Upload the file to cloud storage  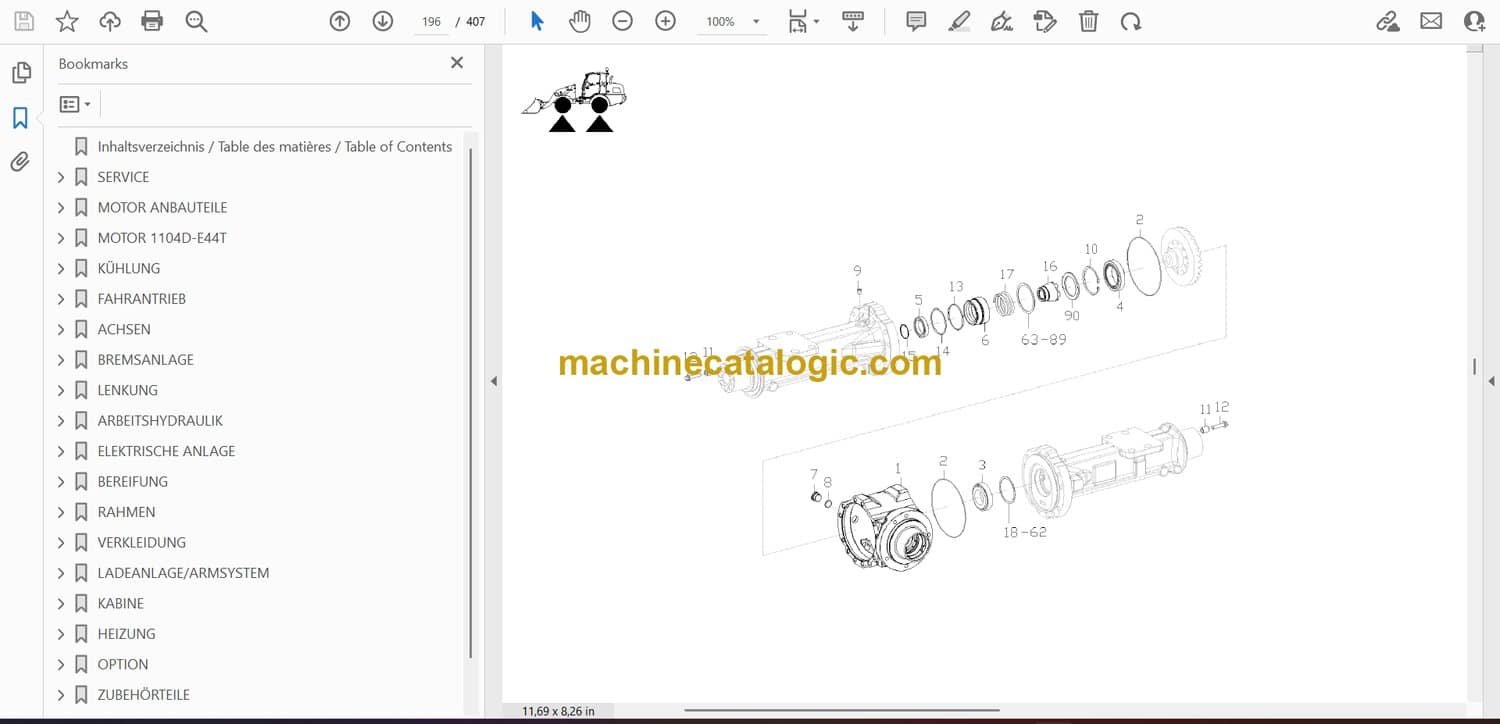pos(110,21)
